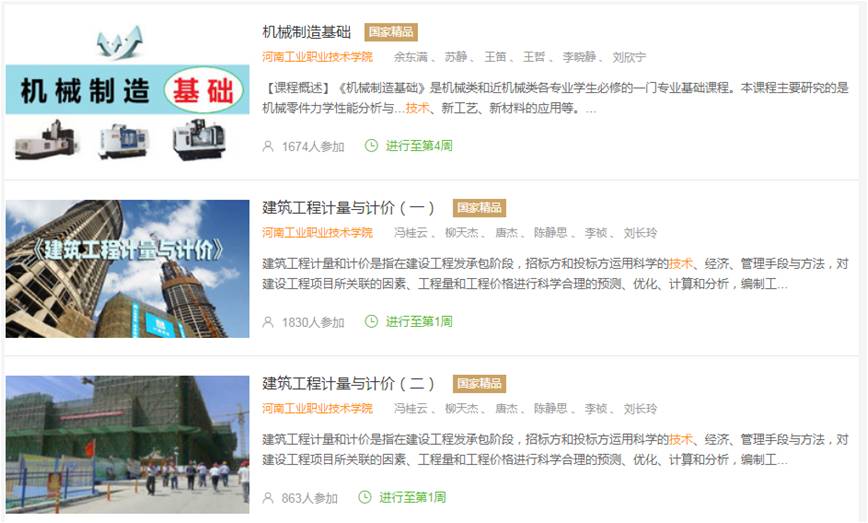Viewport: 868px width, 523px height.
Task: Click the participant icon beside 1674人参加
Action: click(x=268, y=146)
